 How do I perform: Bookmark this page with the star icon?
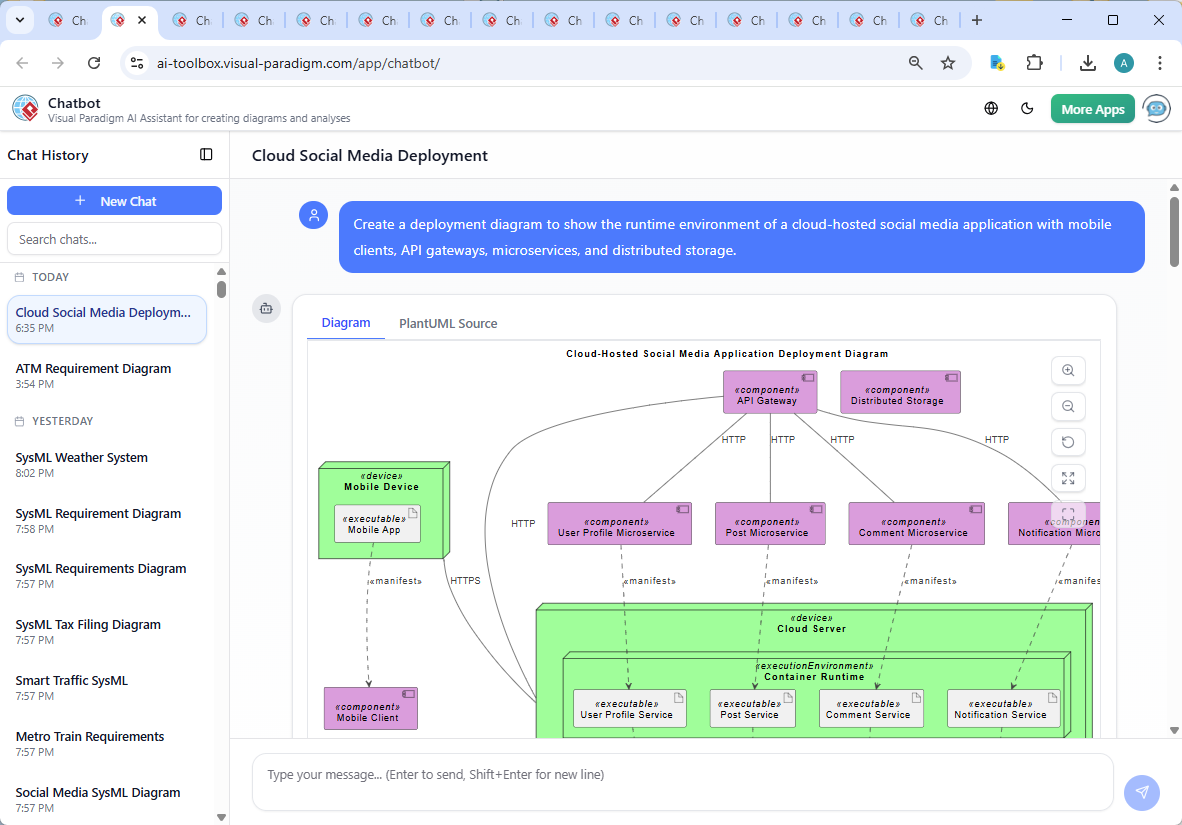click(948, 63)
